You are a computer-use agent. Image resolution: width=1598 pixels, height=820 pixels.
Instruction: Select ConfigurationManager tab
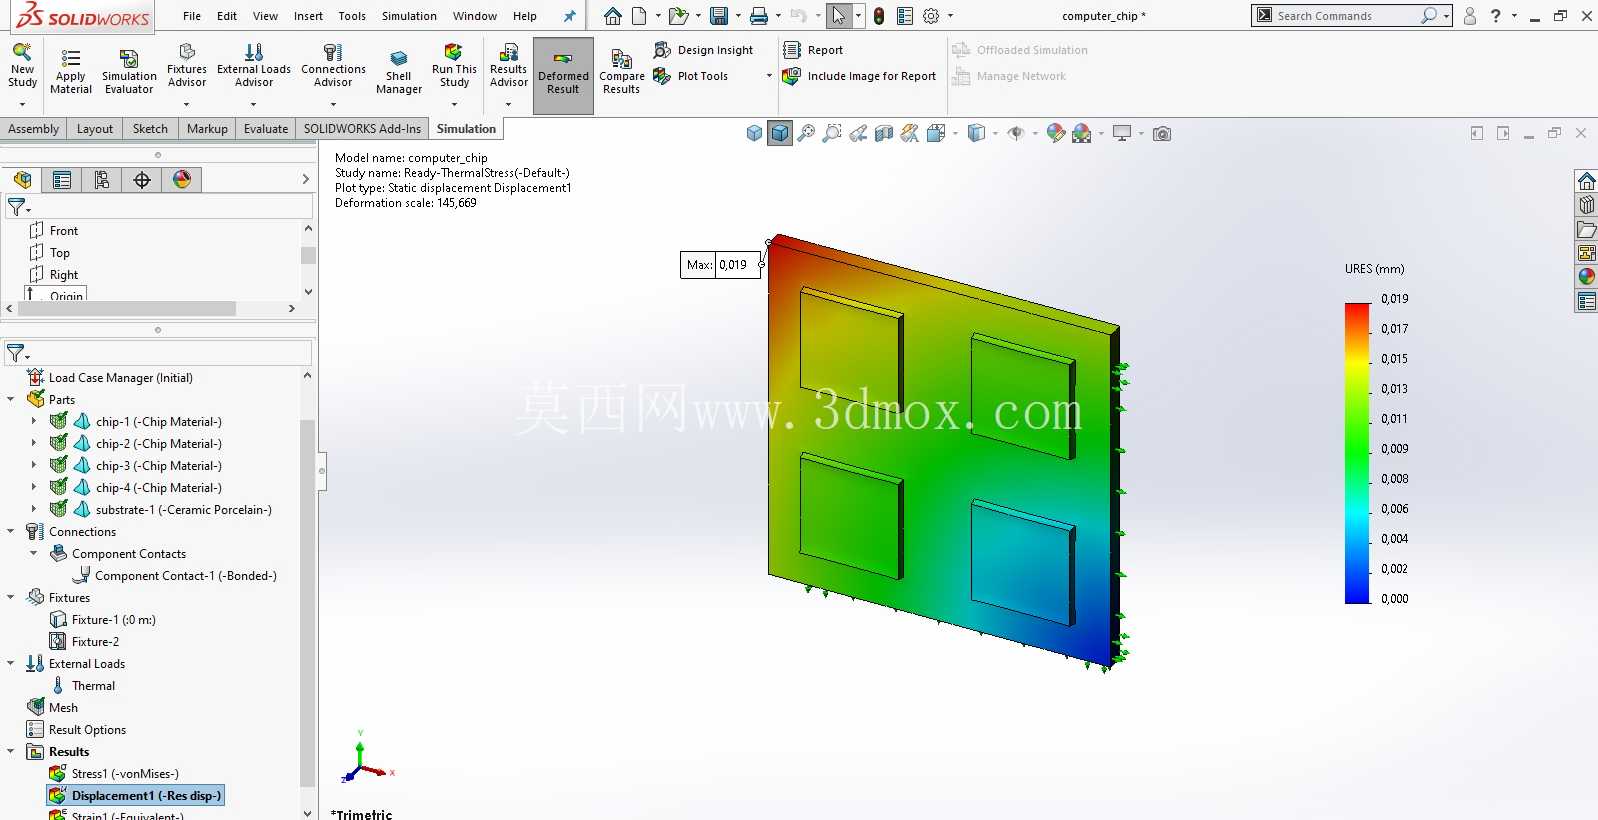pos(102,180)
